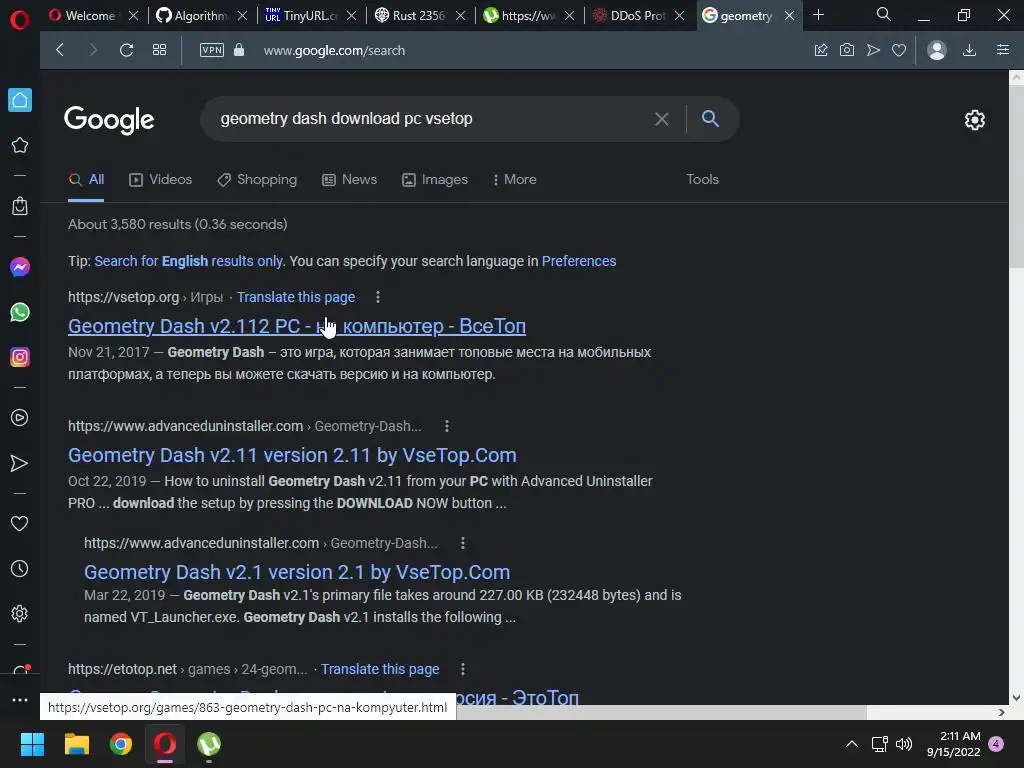Open the sidebar history clock icon
Viewport: 1024px width, 768px height.
tap(20, 569)
